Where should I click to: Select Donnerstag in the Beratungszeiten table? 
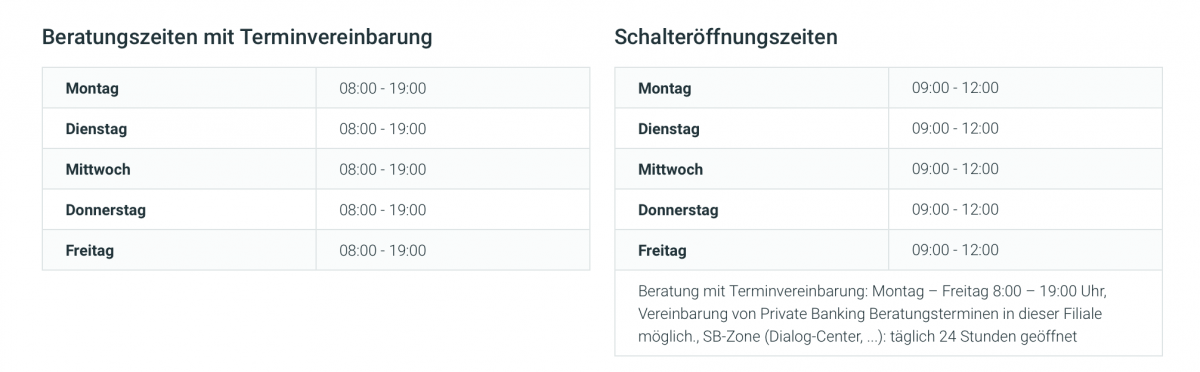click(105, 210)
